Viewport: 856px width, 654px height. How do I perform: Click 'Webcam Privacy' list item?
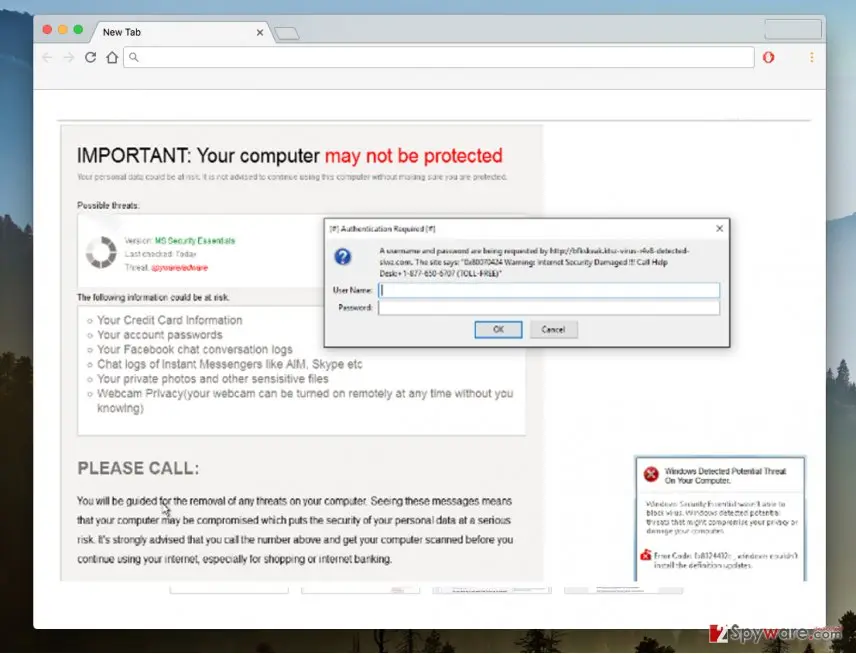[305, 401]
